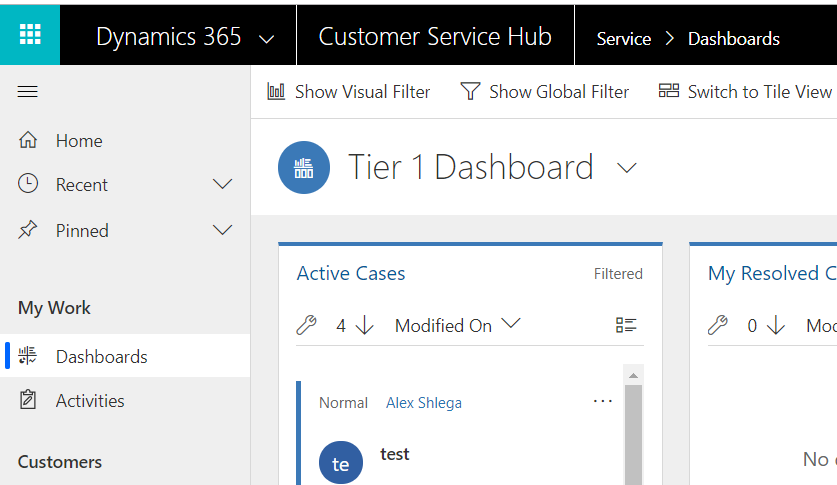
Task: Click the wrench icon in Active Cases
Action: (x=306, y=325)
